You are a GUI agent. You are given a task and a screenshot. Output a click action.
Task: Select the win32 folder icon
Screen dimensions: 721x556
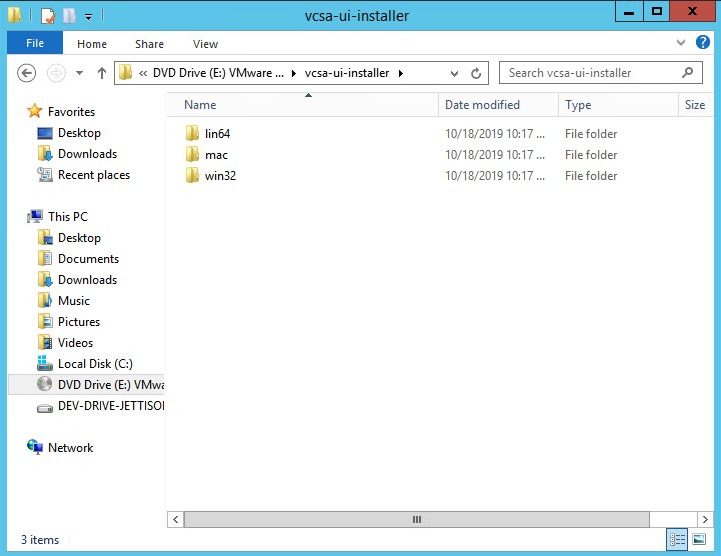[x=192, y=176]
